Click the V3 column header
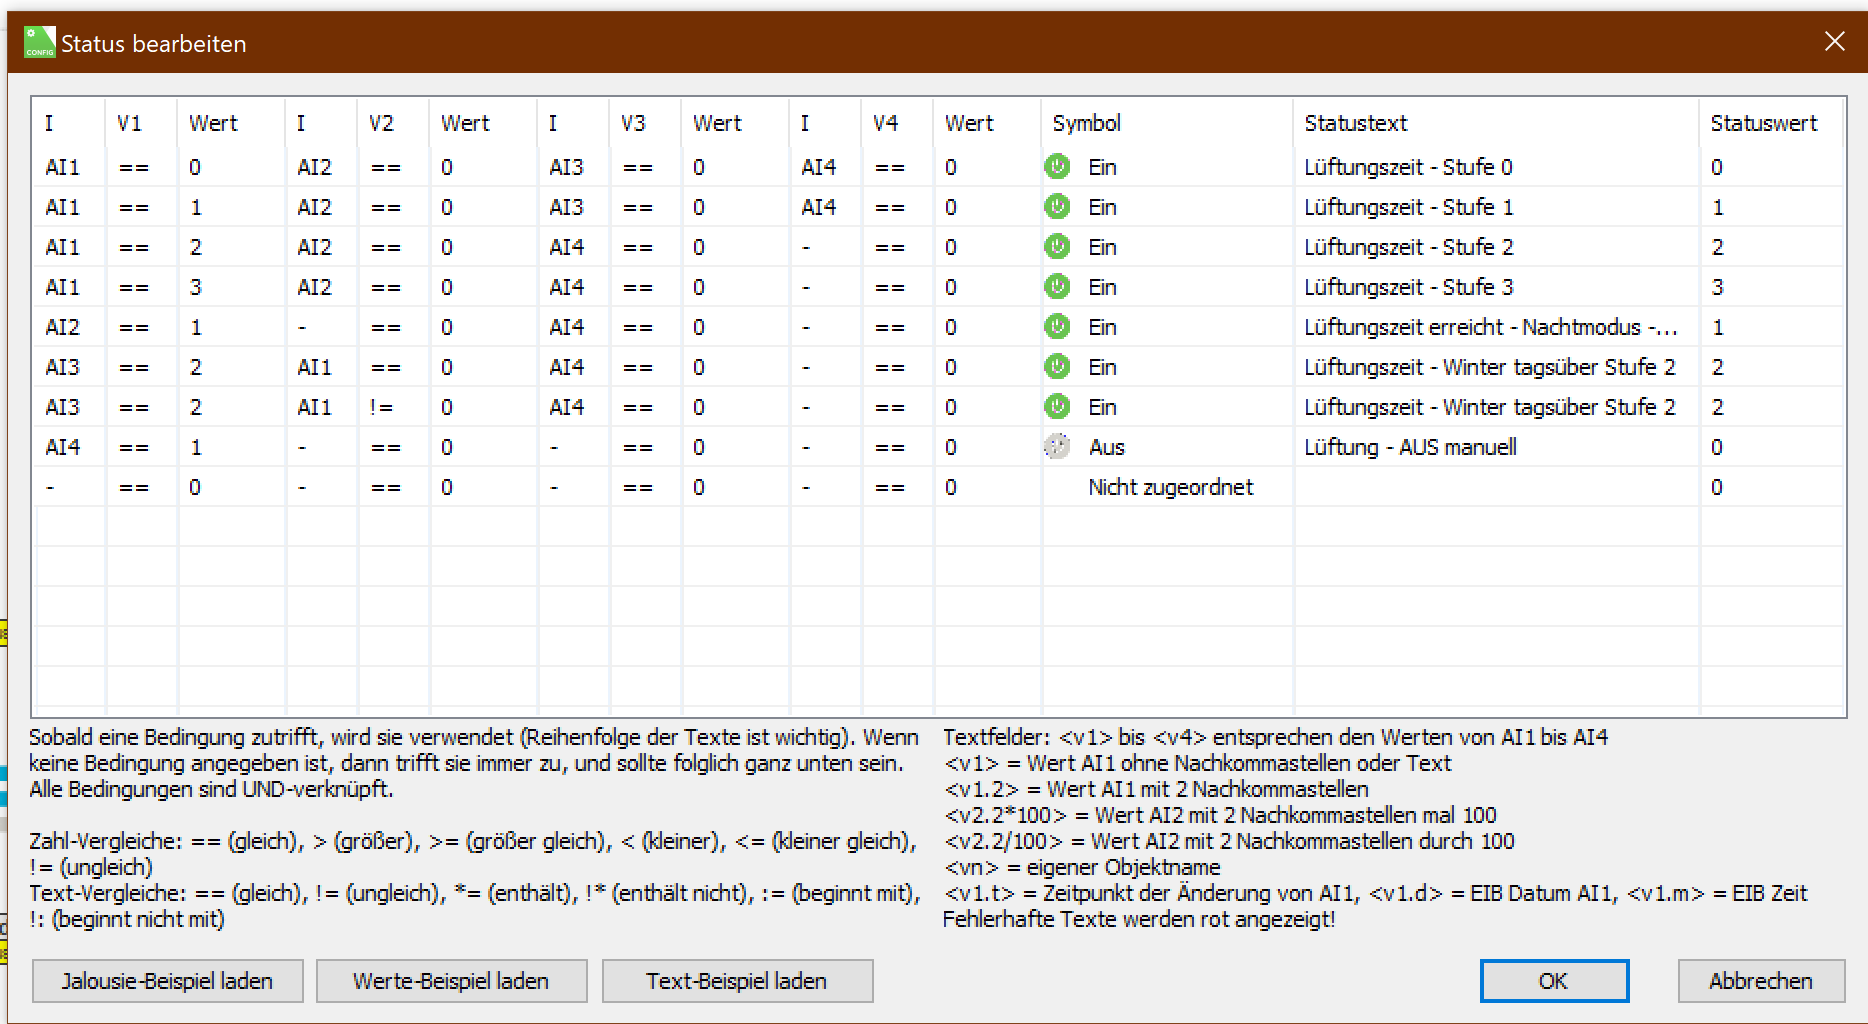 coord(645,123)
